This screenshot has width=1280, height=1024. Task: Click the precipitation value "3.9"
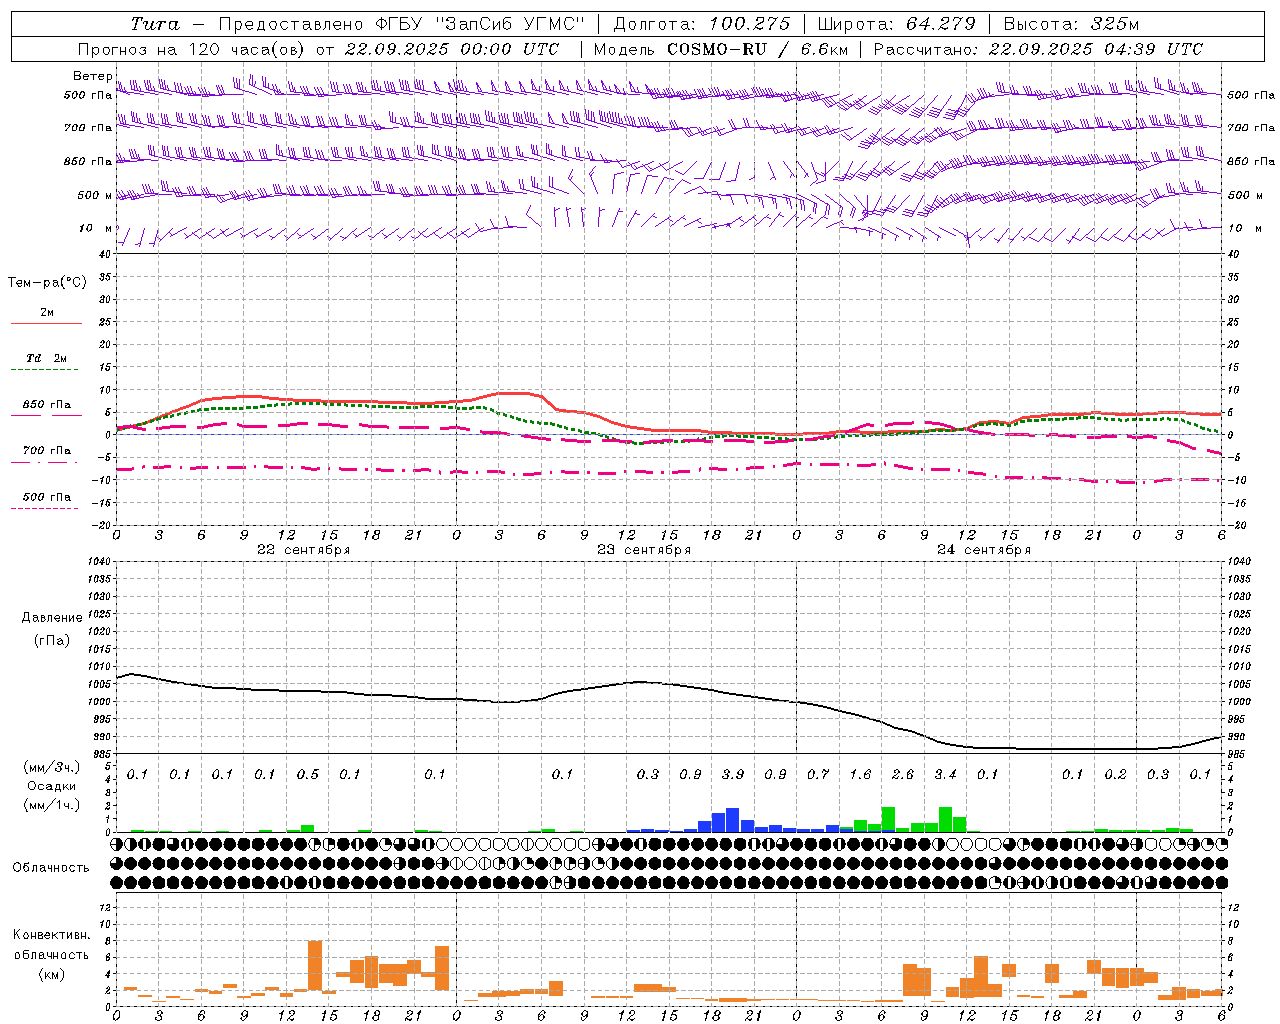click(x=733, y=775)
